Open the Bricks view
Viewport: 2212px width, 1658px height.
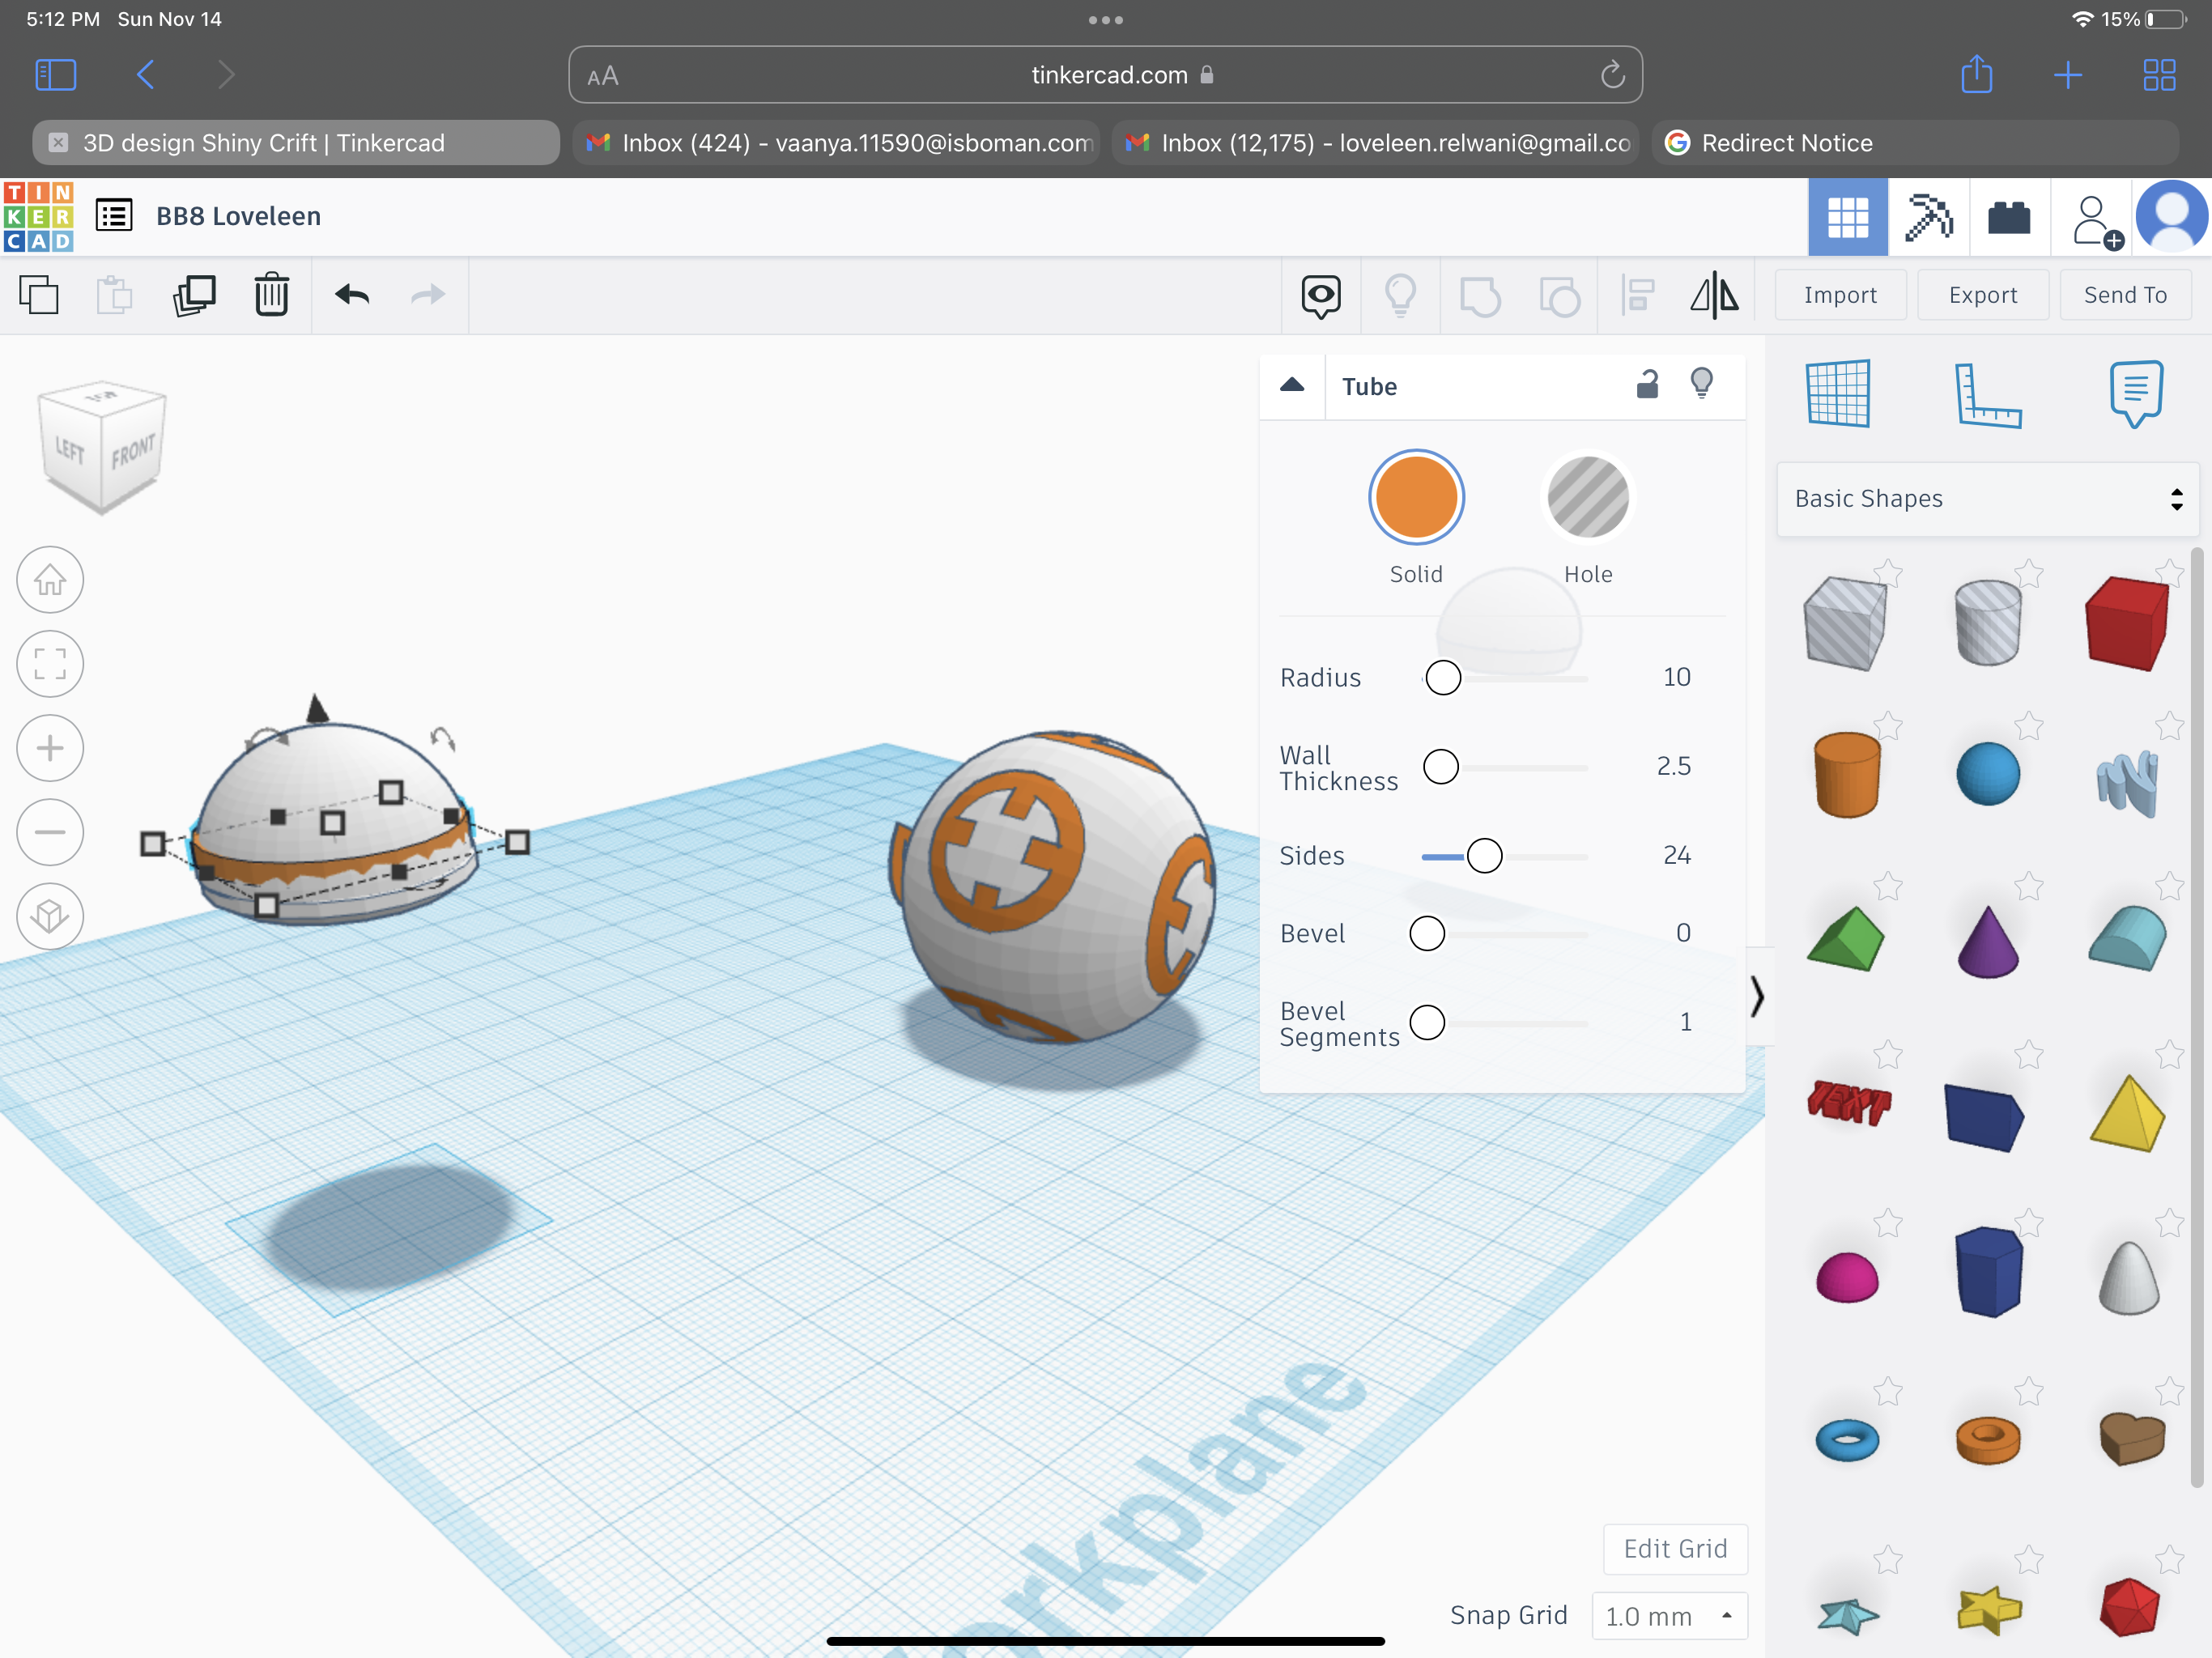tap(2009, 217)
